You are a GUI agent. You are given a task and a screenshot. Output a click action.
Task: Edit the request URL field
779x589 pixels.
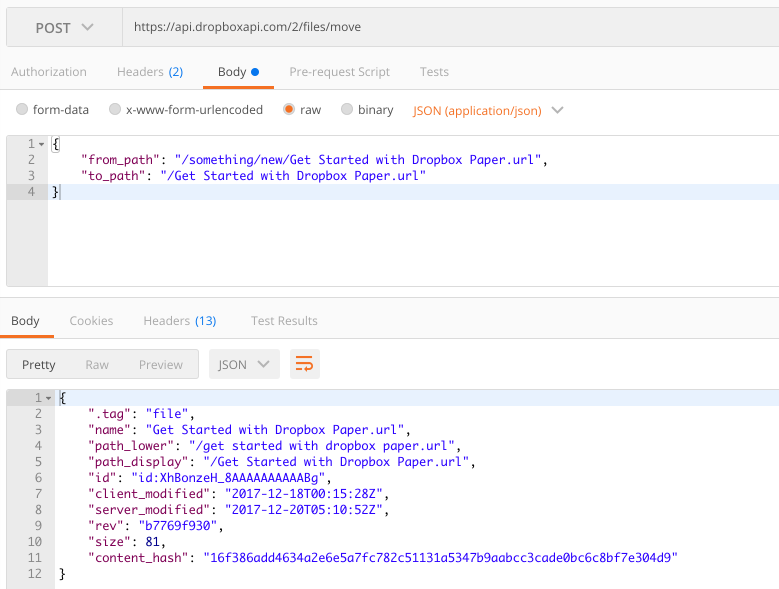450,27
